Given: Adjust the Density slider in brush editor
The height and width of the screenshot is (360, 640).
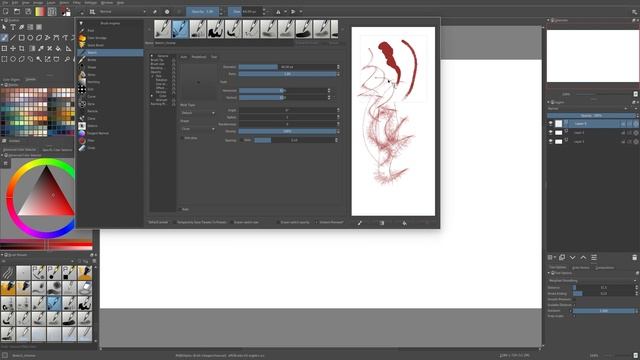Looking at the screenshot, I should [x=287, y=131].
